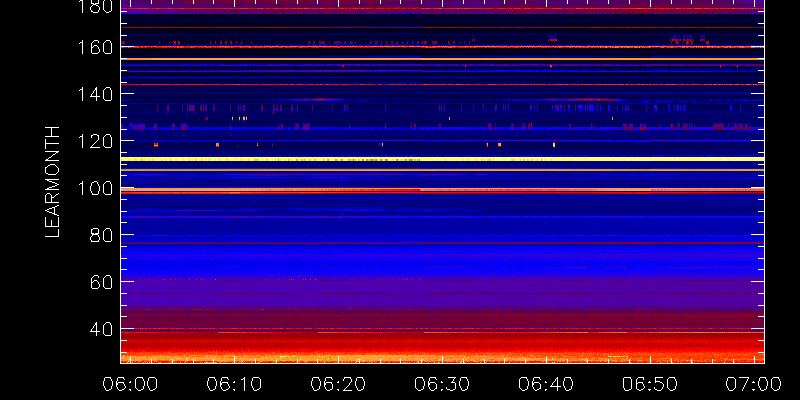Click the 06:30 time axis label

[x=442, y=384]
